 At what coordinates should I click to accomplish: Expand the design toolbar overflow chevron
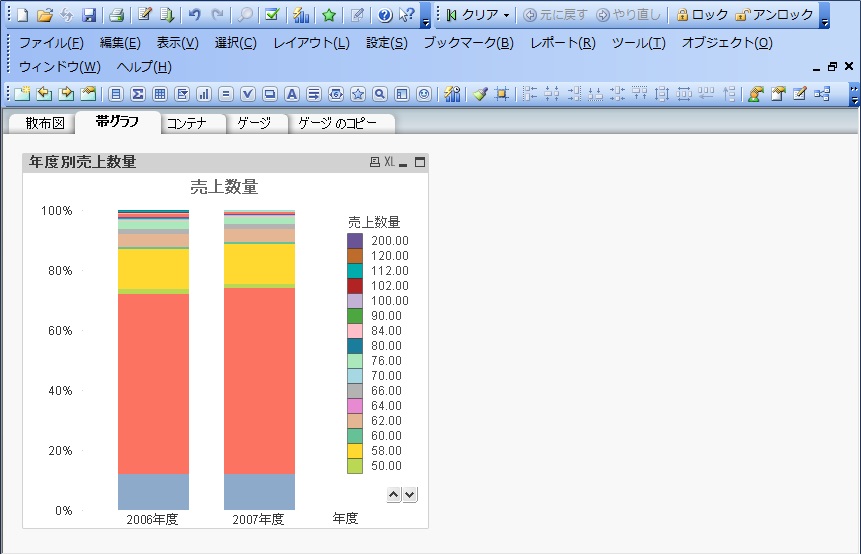(x=854, y=94)
